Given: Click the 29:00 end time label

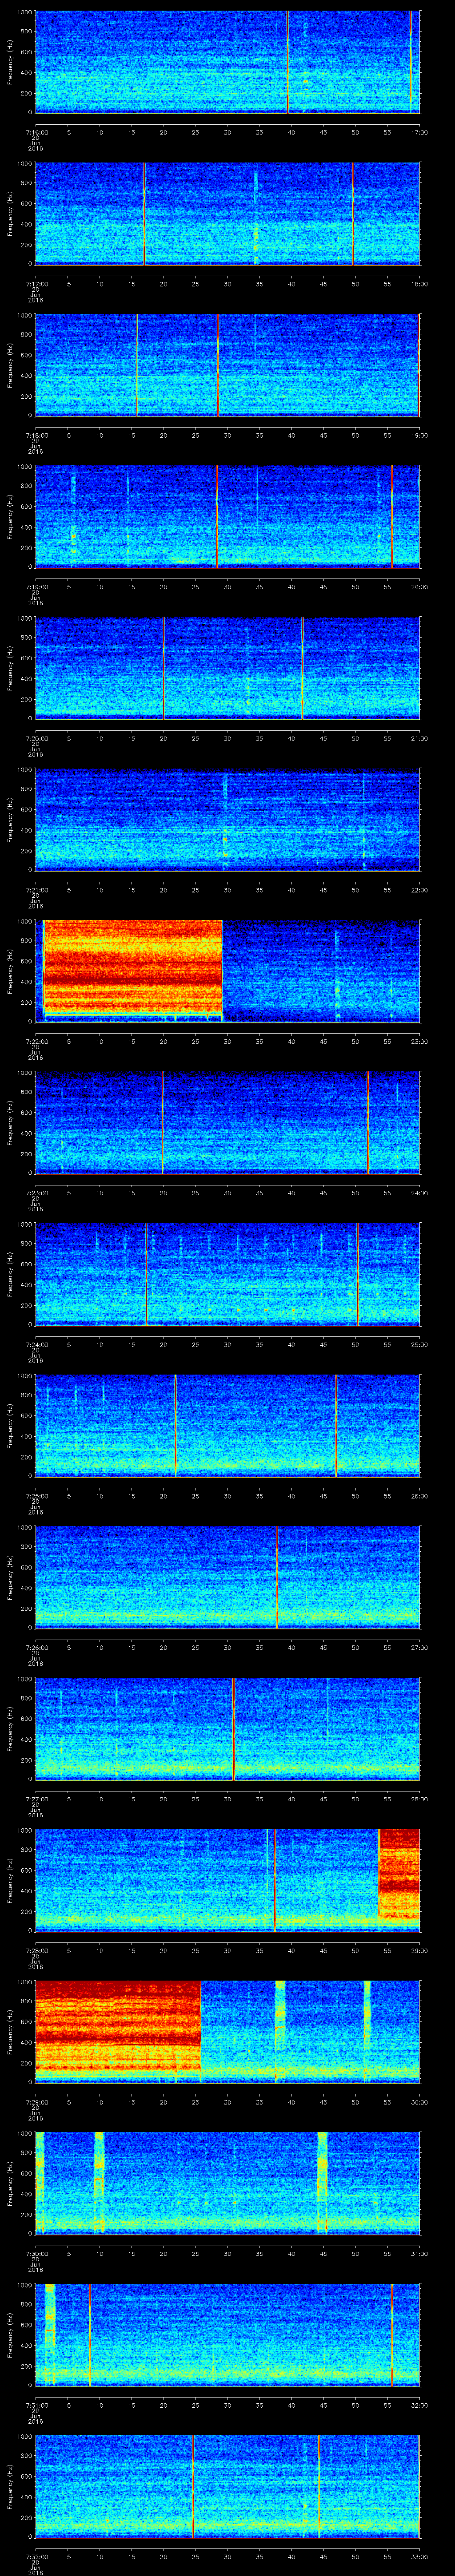Looking at the screenshot, I should point(419,1950).
